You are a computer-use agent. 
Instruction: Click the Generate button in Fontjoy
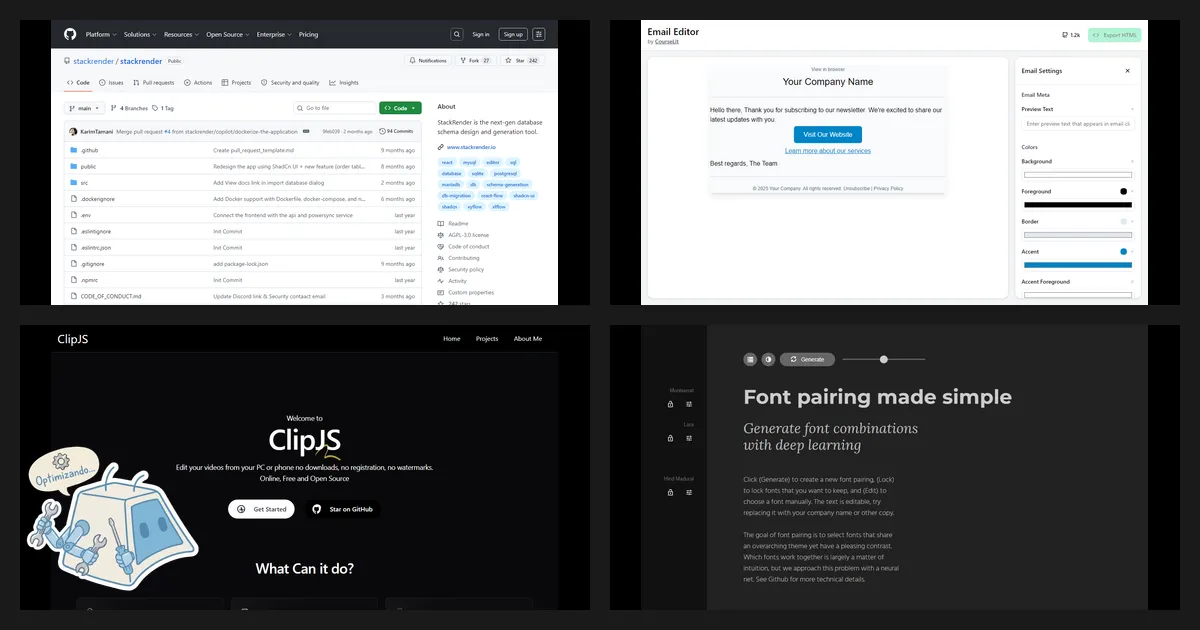click(x=807, y=359)
